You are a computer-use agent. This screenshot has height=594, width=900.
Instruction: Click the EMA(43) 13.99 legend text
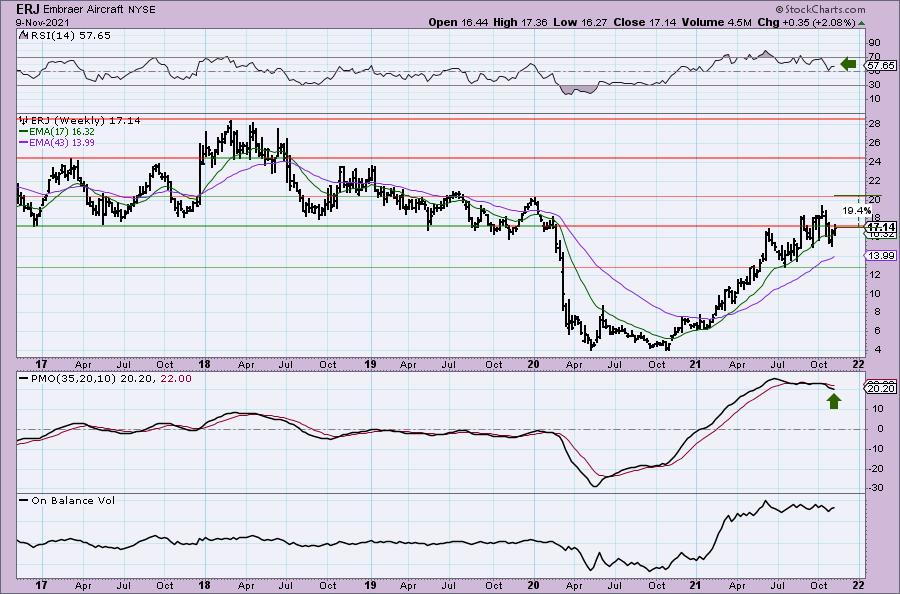point(62,142)
